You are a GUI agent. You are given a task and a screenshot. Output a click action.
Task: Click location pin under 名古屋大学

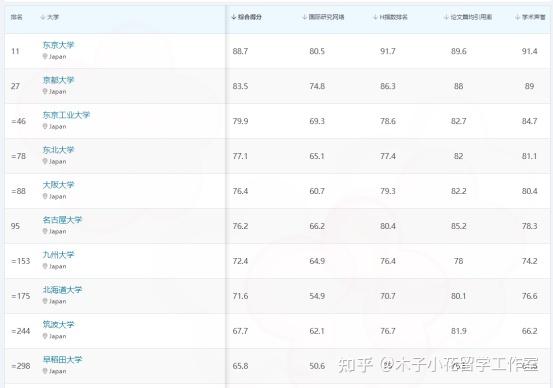coord(45,231)
